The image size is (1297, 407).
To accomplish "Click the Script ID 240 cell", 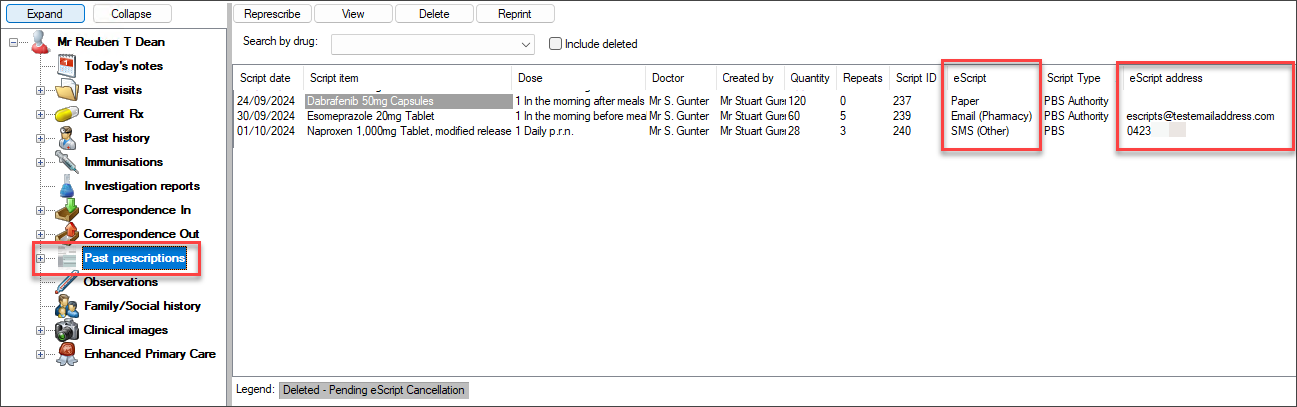I will point(902,131).
